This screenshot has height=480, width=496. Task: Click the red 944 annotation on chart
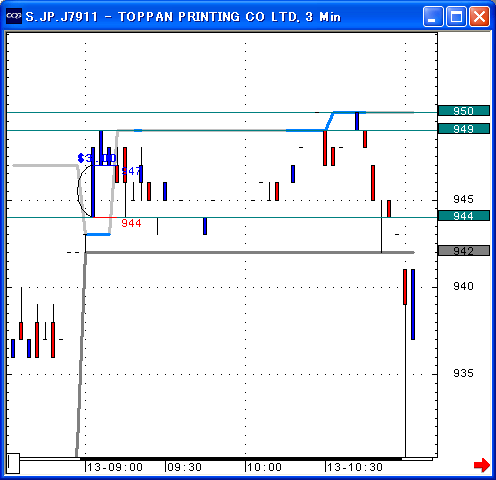click(131, 223)
